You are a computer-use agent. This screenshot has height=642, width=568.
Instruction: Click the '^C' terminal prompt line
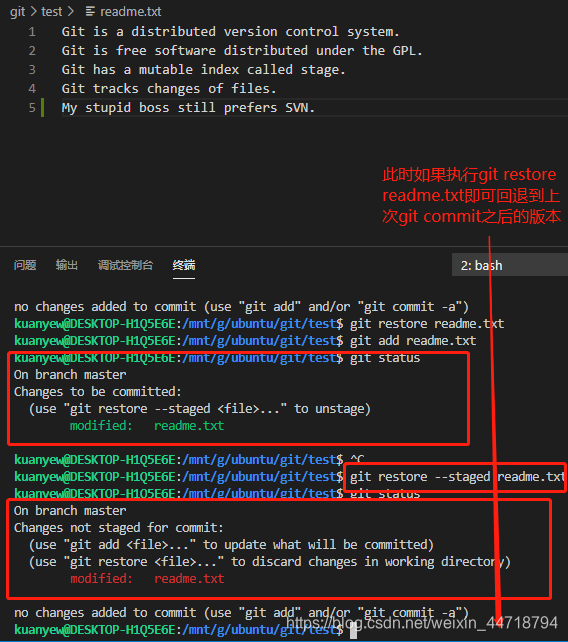[189, 460]
